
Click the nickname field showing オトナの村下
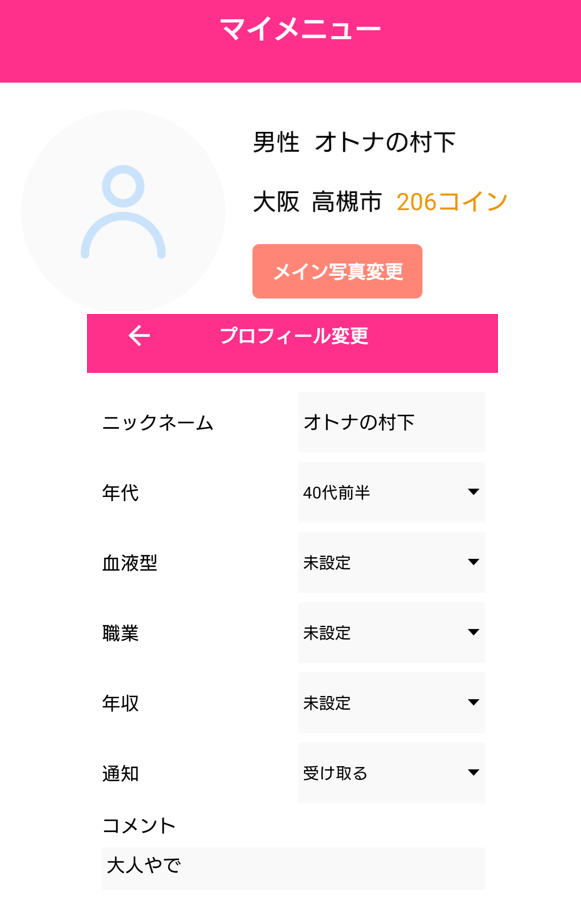(x=391, y=422)
